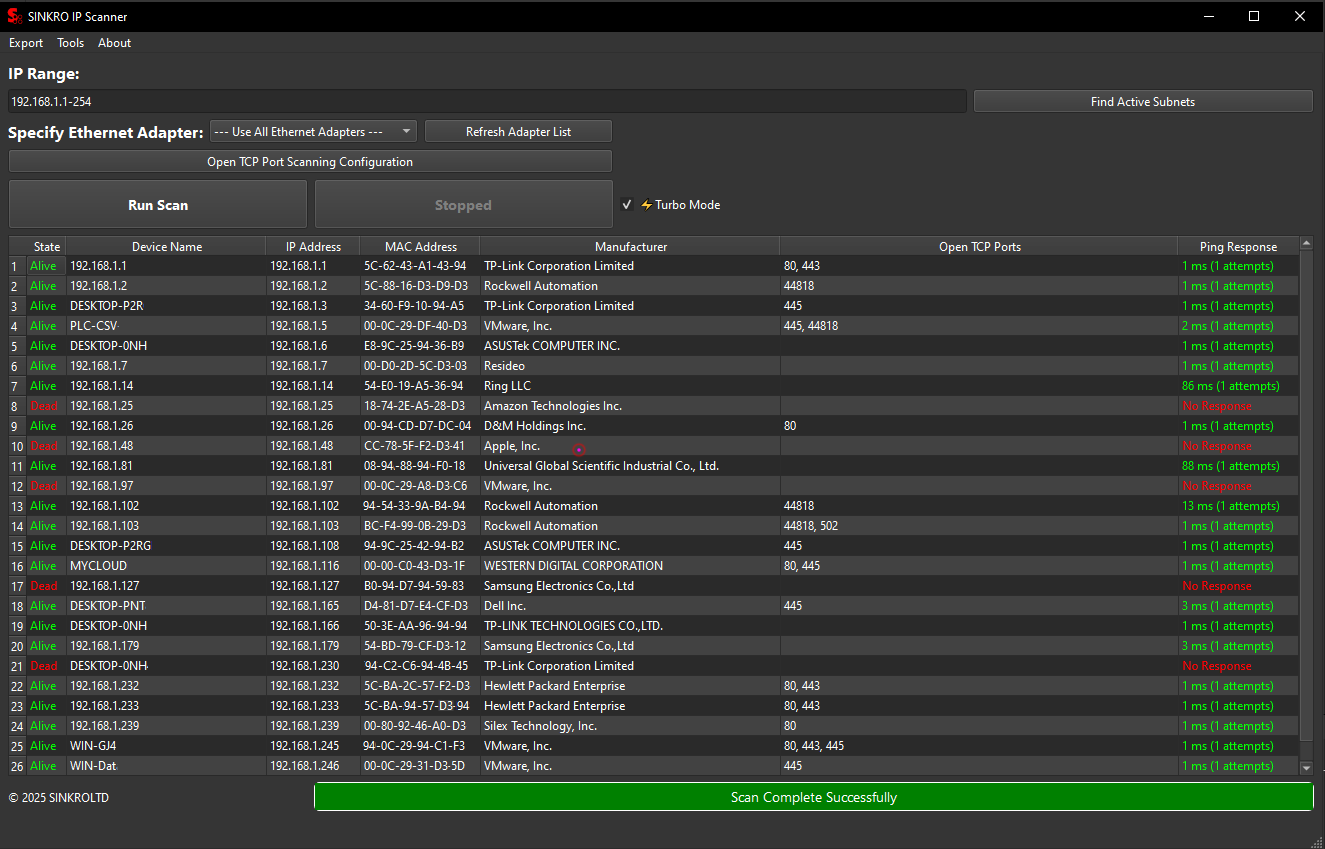The height and width of the screenshot is (849, 1325).
Task: Sort by the IP Address column header
Action: (x=313, y=246)
